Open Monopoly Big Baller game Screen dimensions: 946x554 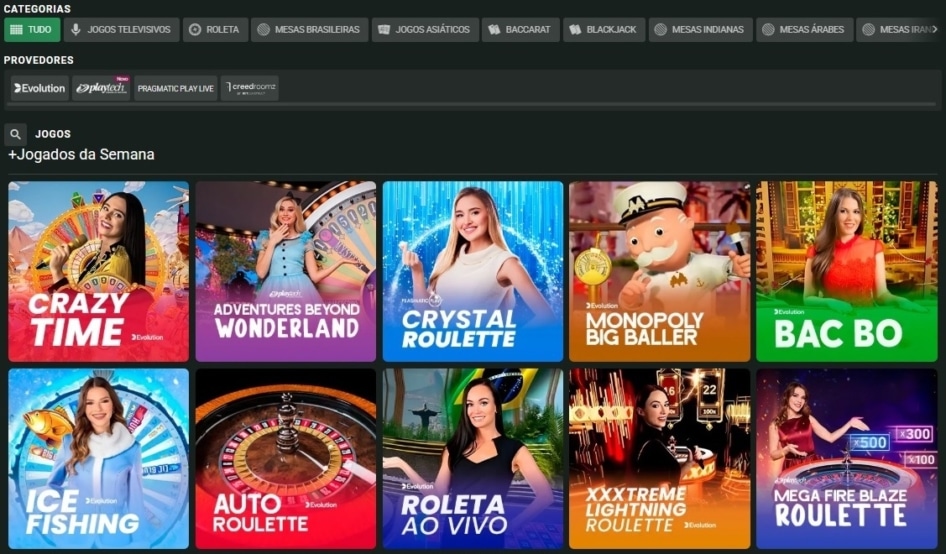[x=659, y=272]
